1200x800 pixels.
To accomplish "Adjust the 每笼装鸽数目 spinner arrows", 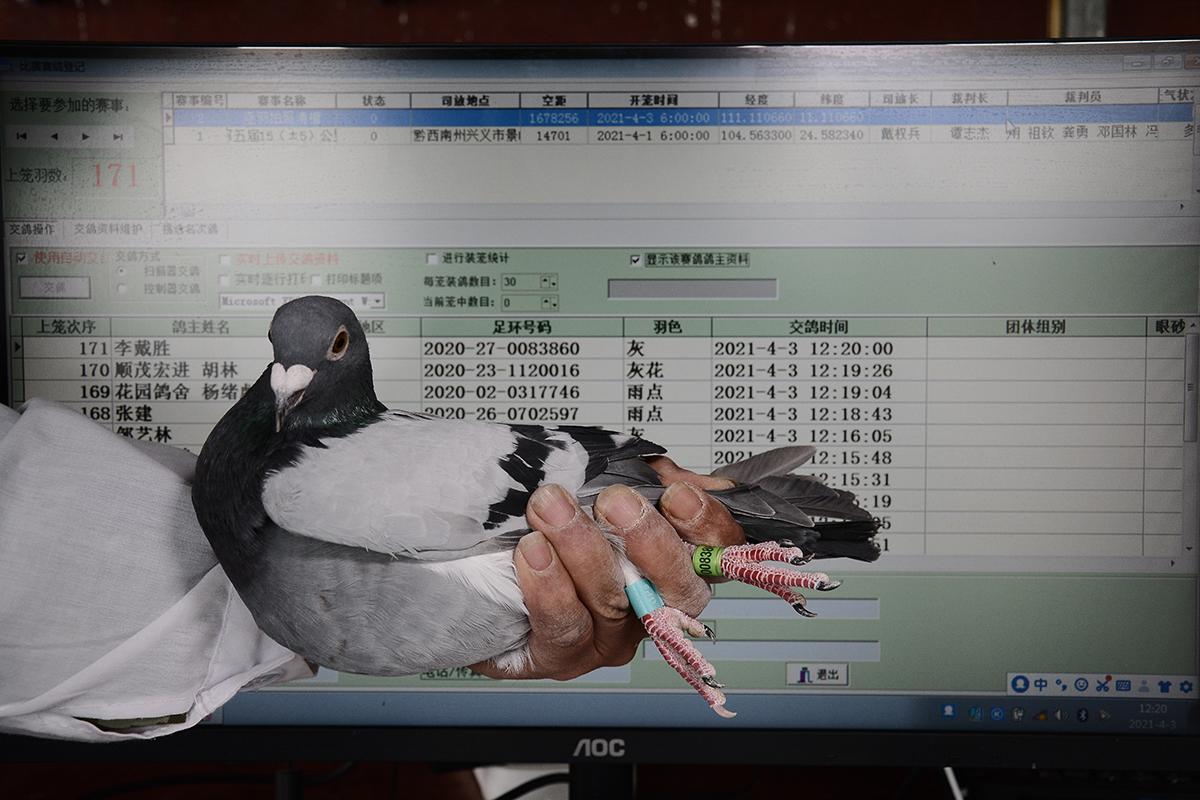I will click(x=548, y=282).
